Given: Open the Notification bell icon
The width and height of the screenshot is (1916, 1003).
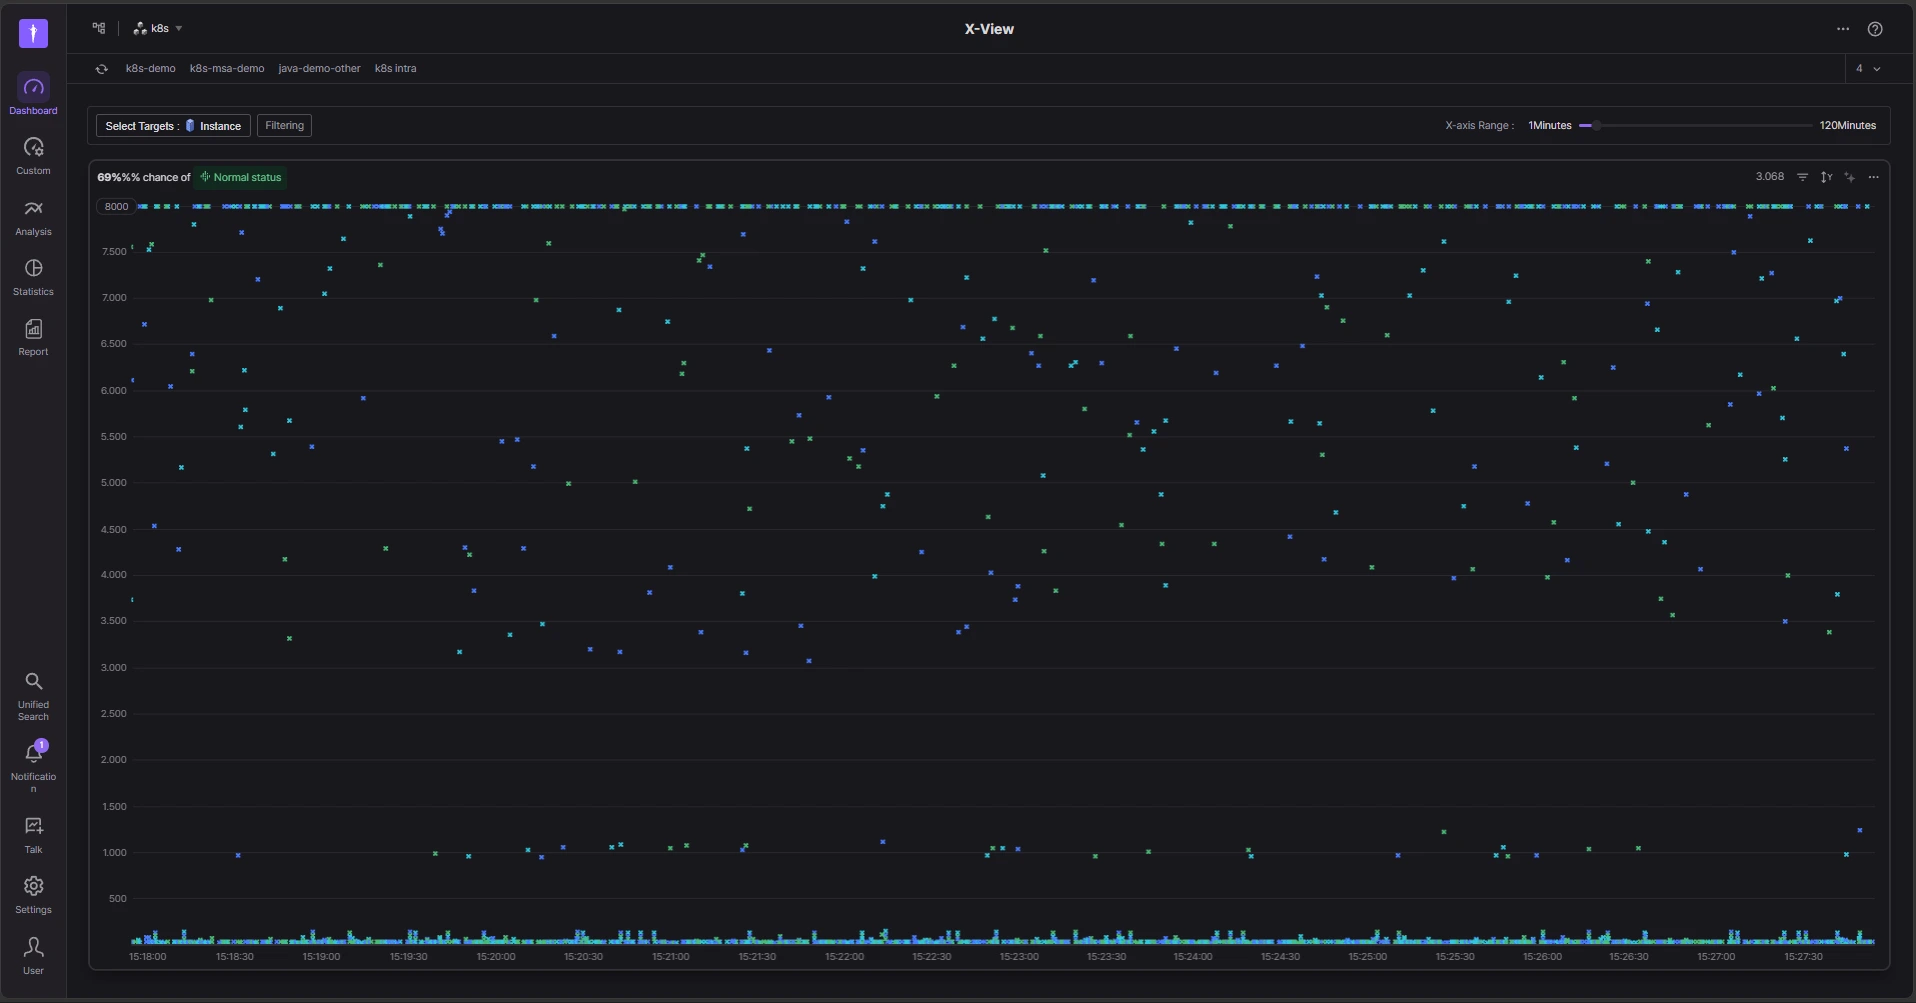Looking at the screenshot, I should [x=33, y=753].
